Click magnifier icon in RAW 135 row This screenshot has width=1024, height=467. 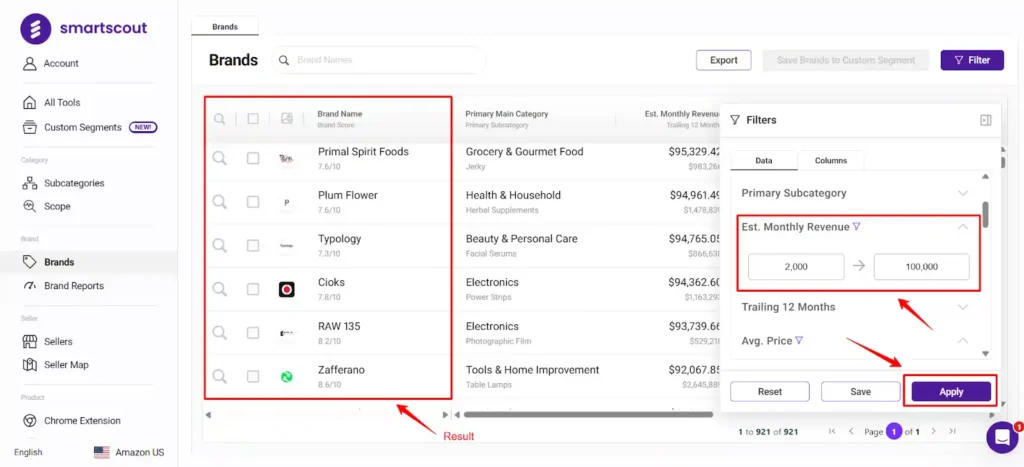click(x=220, y=333)
